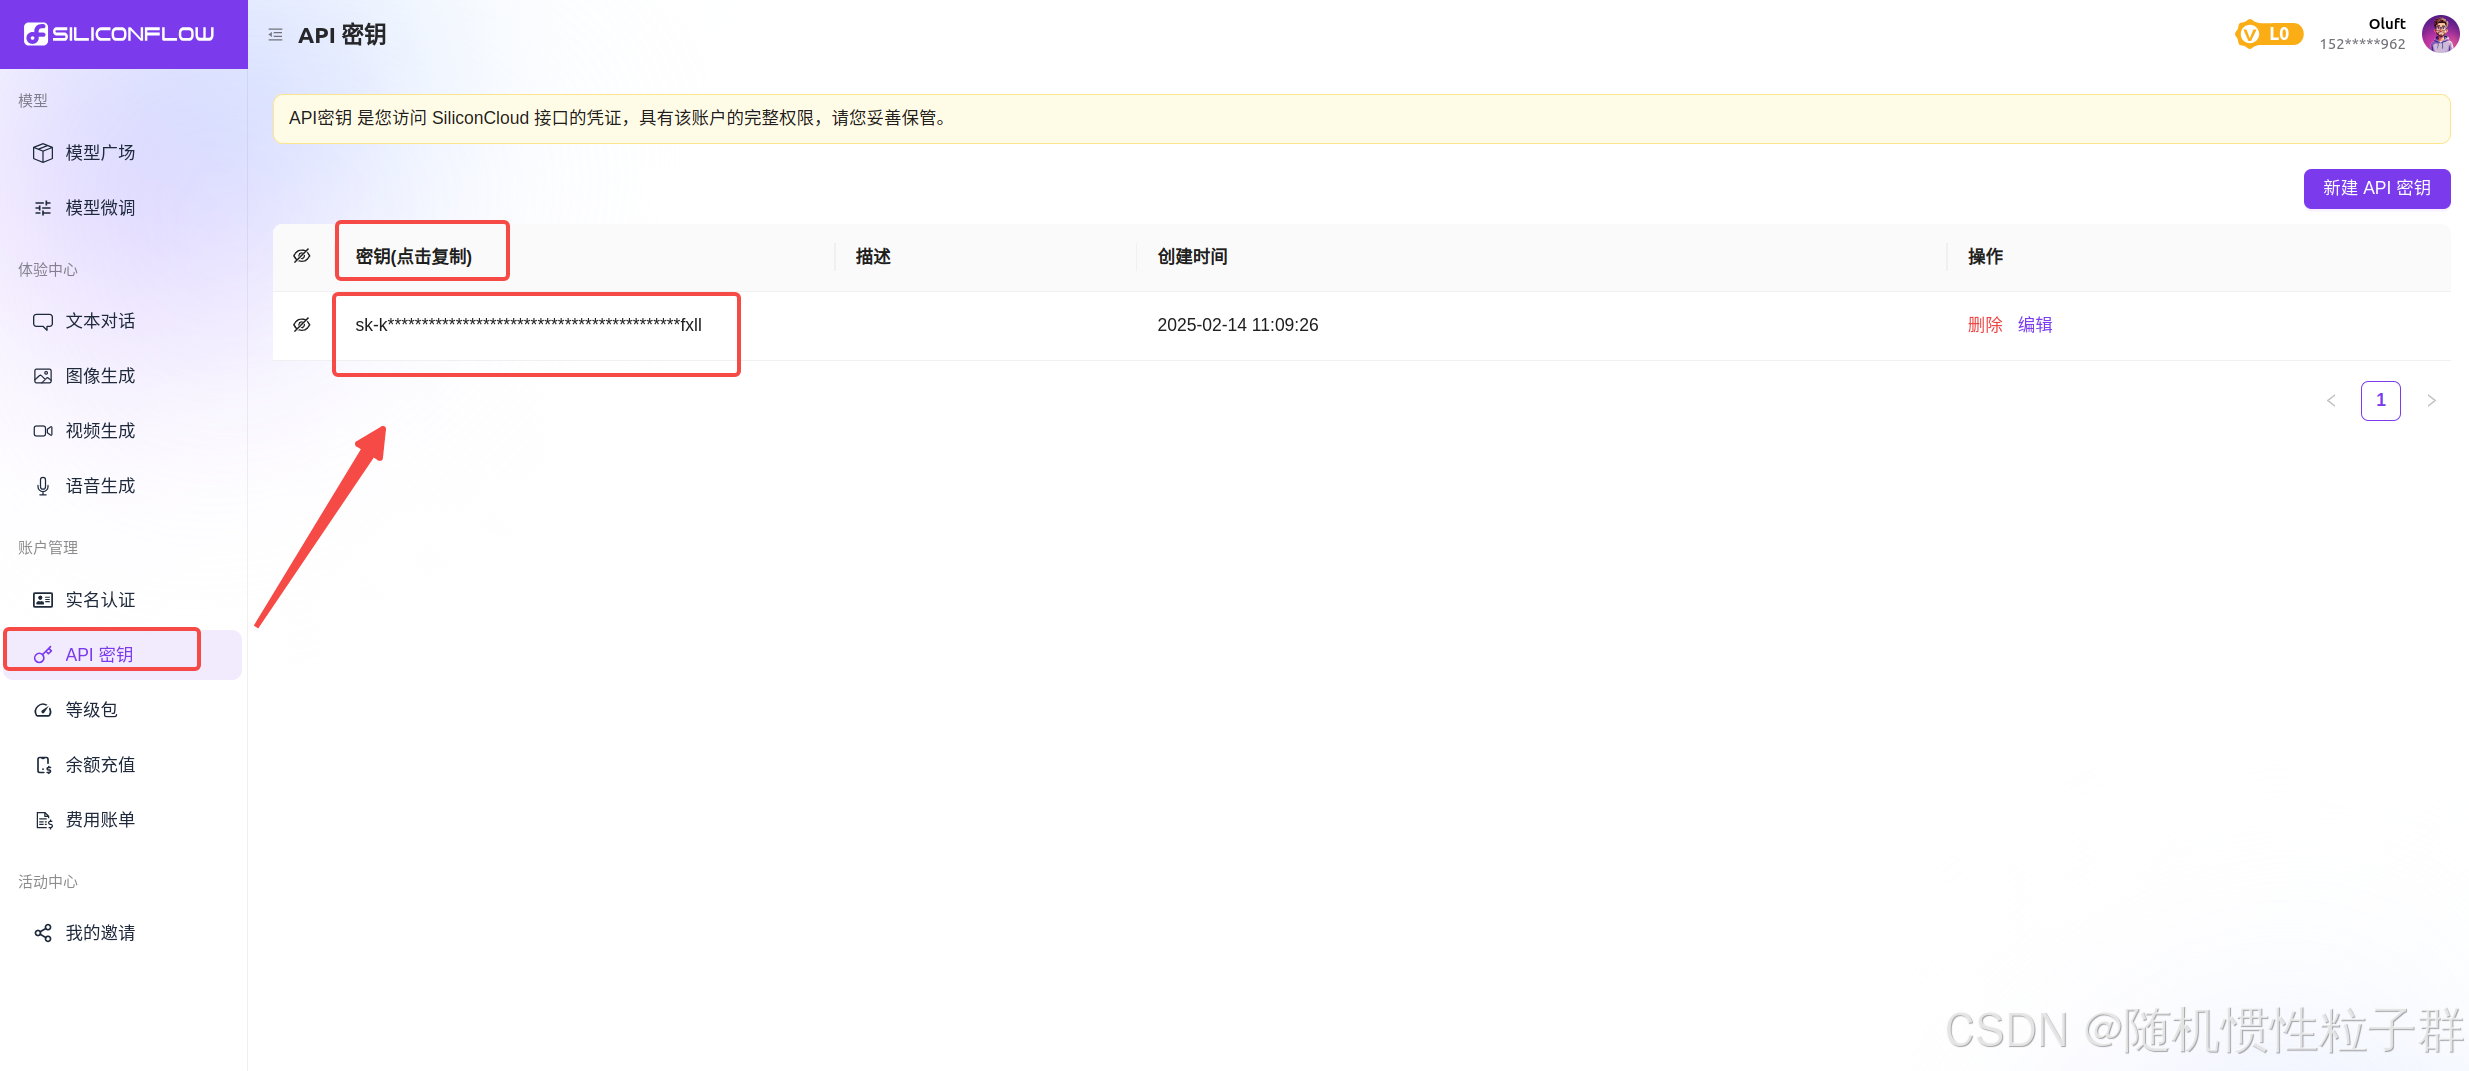
Task: Click the SiliconFlow logo
Action: [x=119, y=34]
